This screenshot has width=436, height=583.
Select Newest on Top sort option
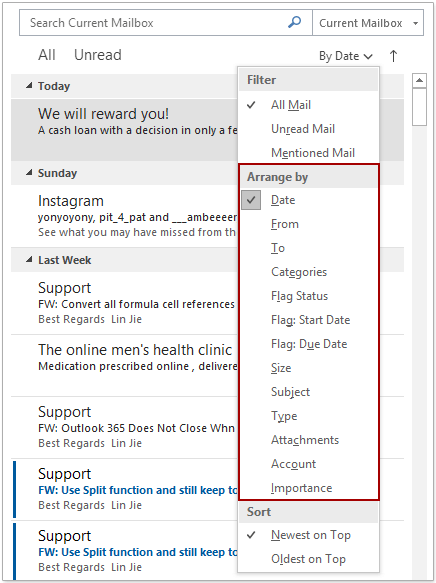(309, 535)
